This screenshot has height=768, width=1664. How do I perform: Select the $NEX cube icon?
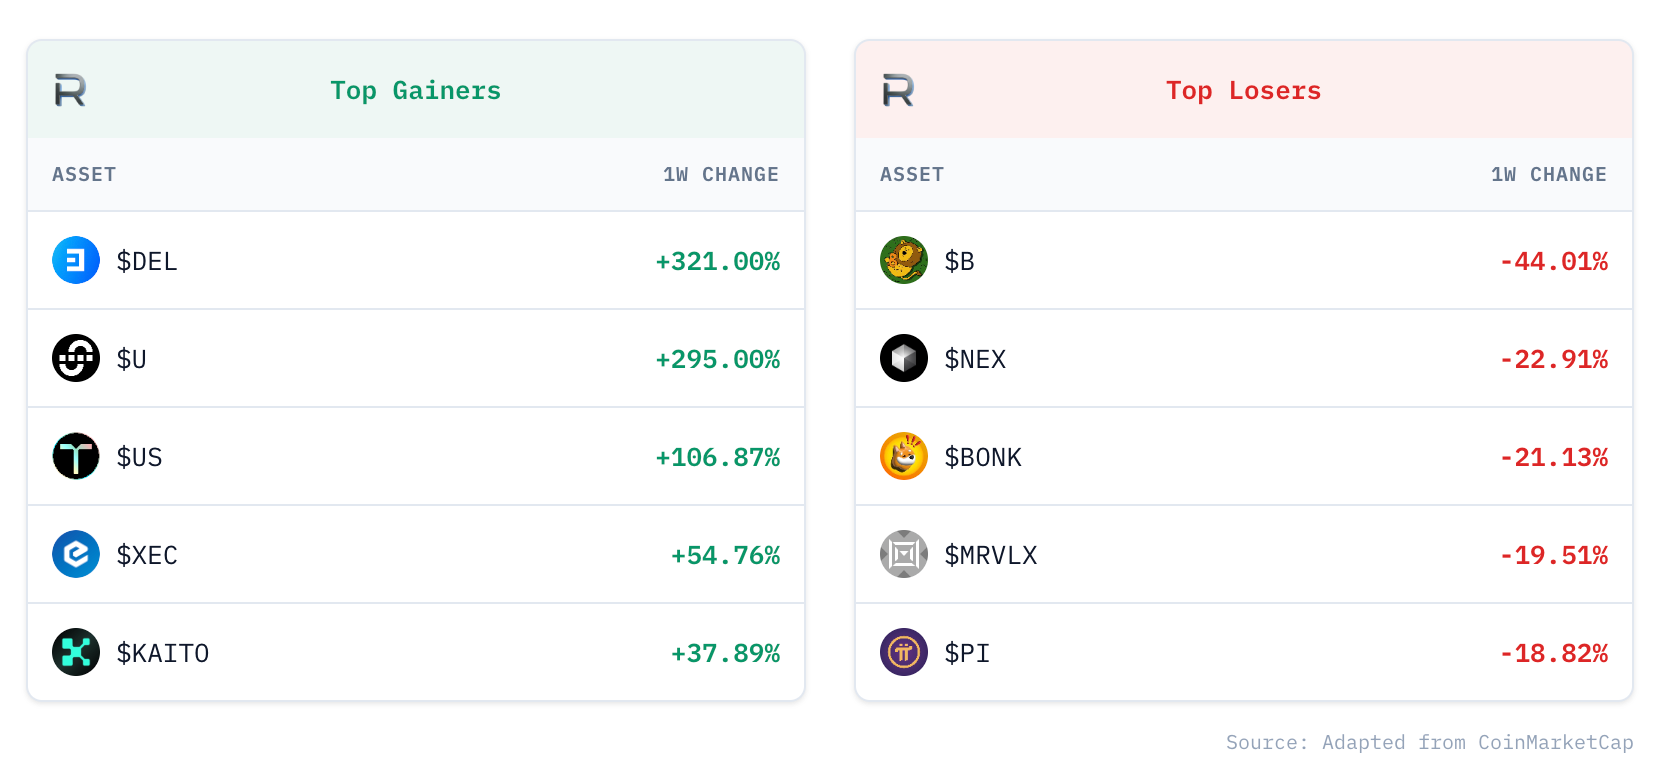pos(904,358)
